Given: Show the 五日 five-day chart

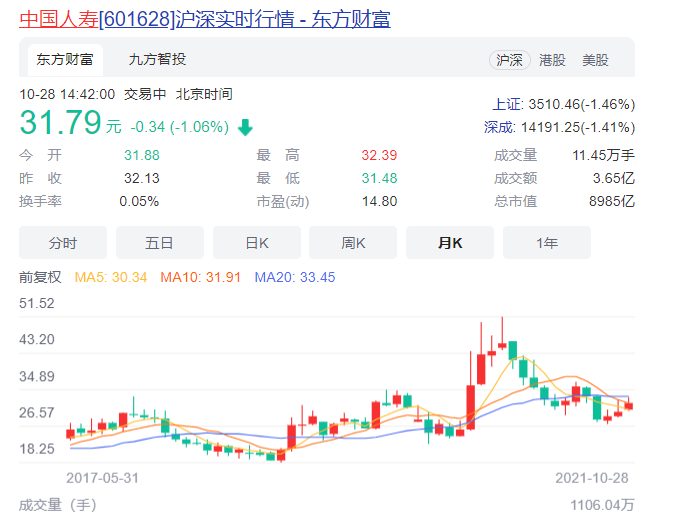Looking at the screenshot, I should [160, 243].
